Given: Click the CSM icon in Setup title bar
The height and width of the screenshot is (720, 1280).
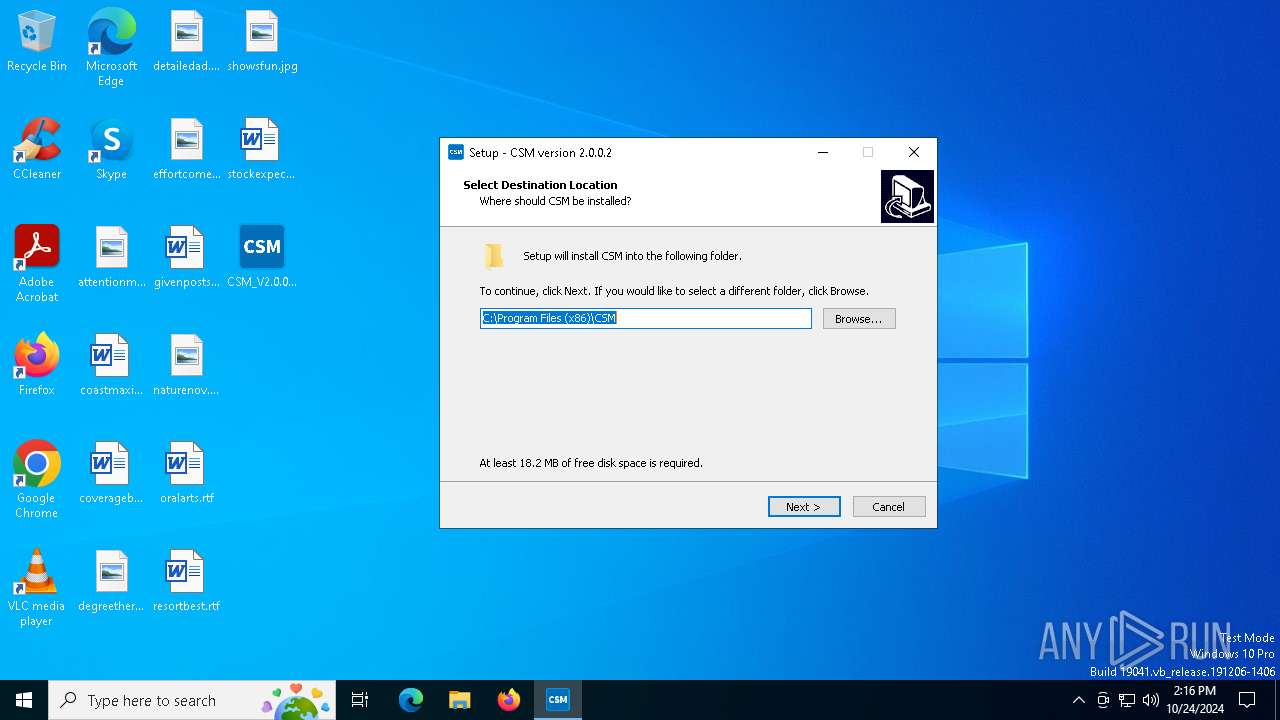Looking at the screenshot, I should (456, 152).
